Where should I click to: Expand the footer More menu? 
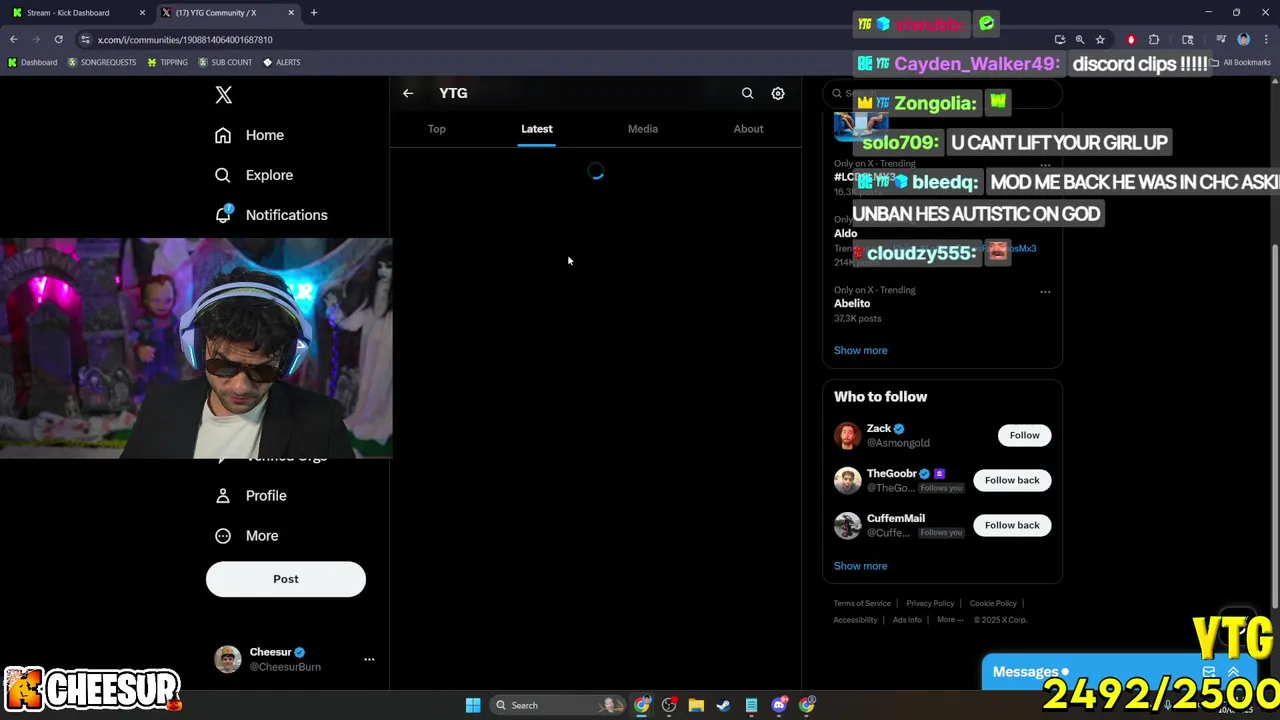point(950,620)
